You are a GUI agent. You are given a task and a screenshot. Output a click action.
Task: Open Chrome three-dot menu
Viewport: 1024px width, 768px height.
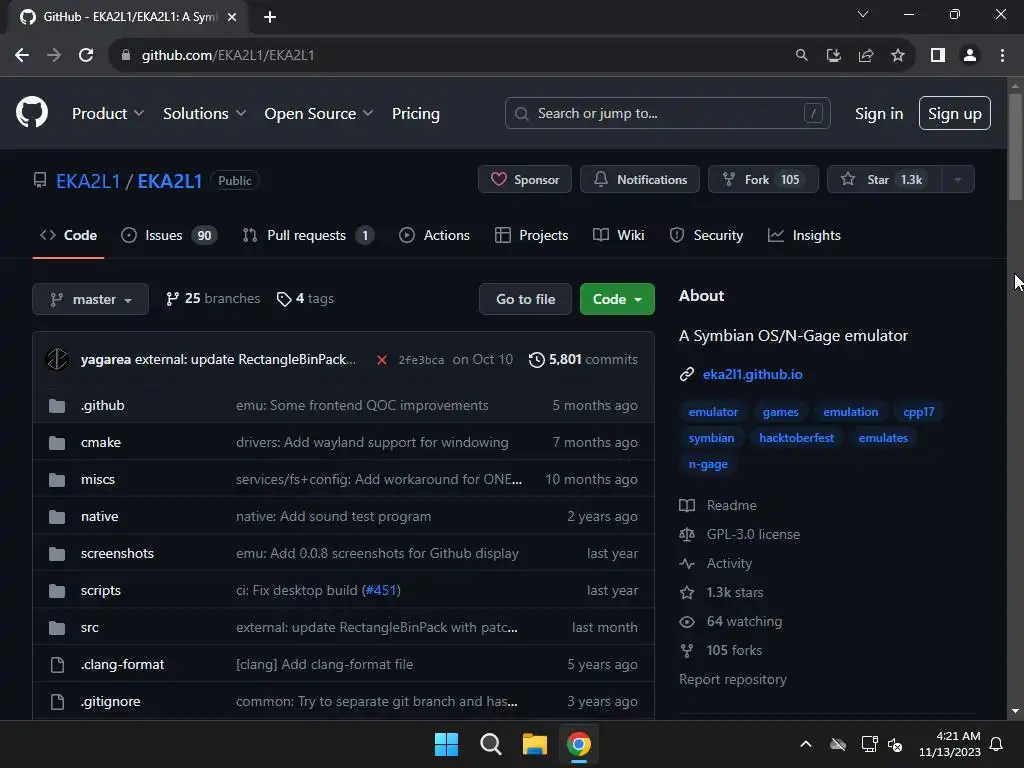(x=1002, y=56)
